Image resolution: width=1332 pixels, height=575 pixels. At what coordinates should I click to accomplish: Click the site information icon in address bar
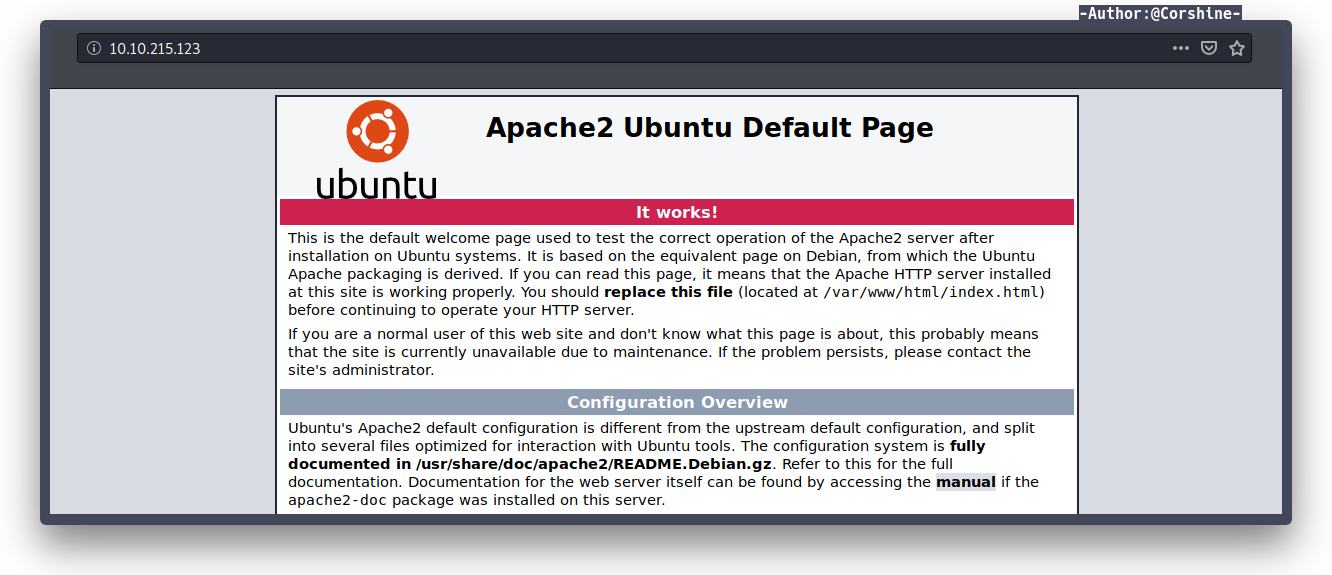tap(94, 48)
